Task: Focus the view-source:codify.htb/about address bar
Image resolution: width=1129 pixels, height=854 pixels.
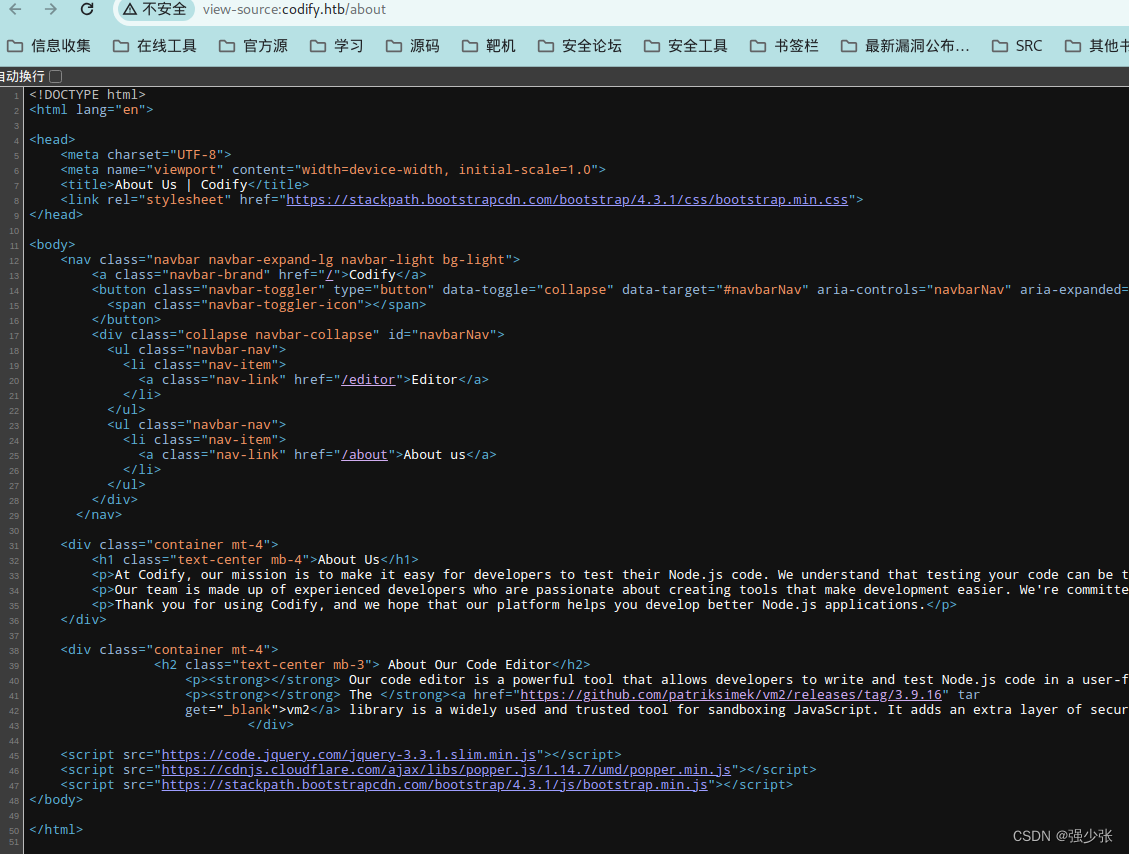Action: coord(294,9)
